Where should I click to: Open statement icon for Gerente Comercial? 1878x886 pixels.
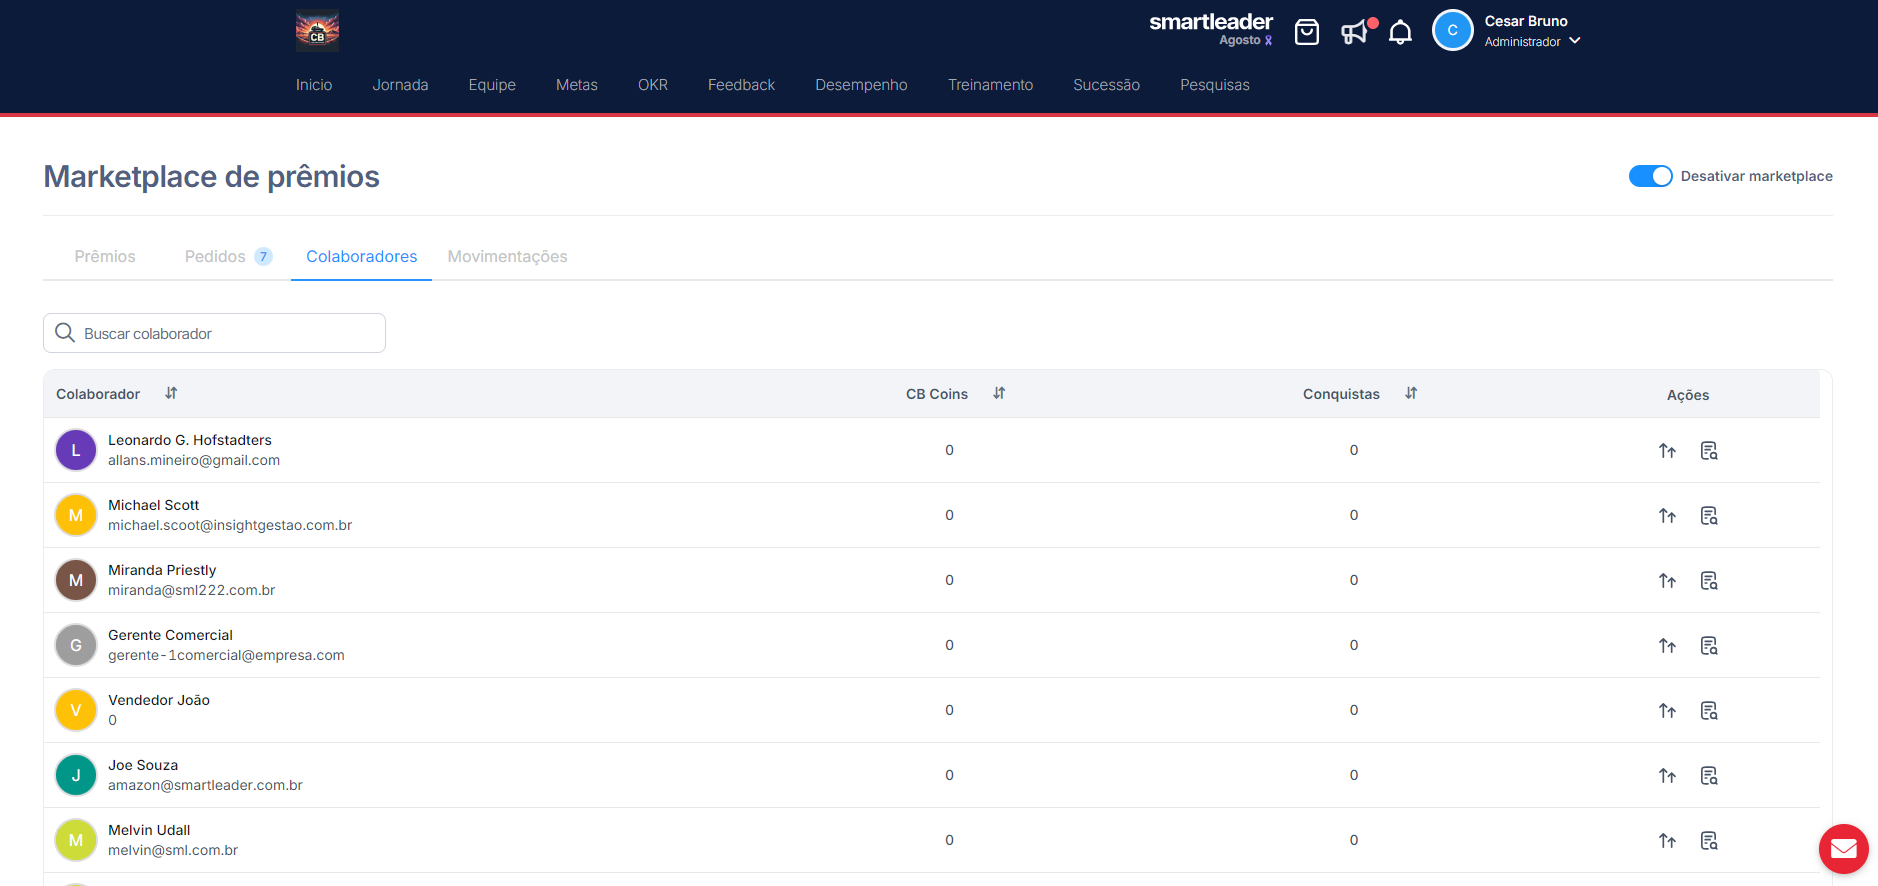1709,646
